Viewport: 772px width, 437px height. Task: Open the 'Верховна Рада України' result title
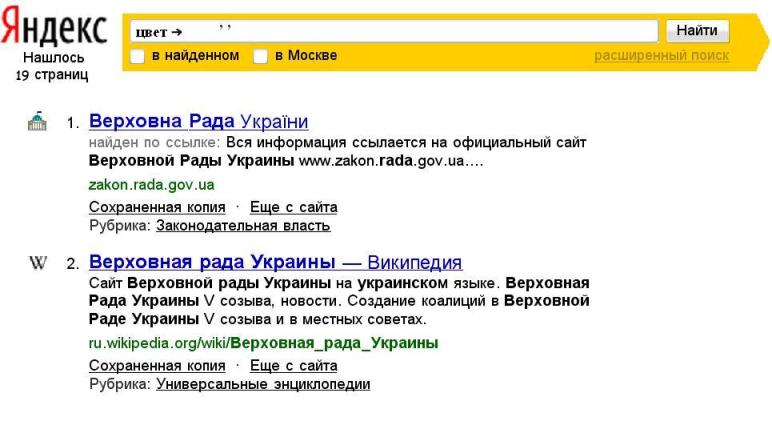point(198,121)
